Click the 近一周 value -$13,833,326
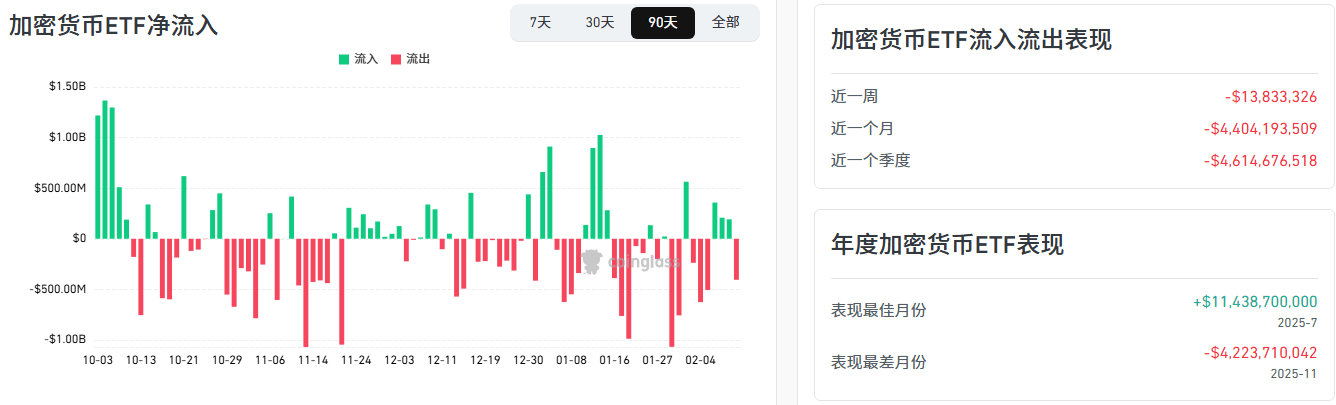The image size is (1336, 405). tap(1271, 97)
